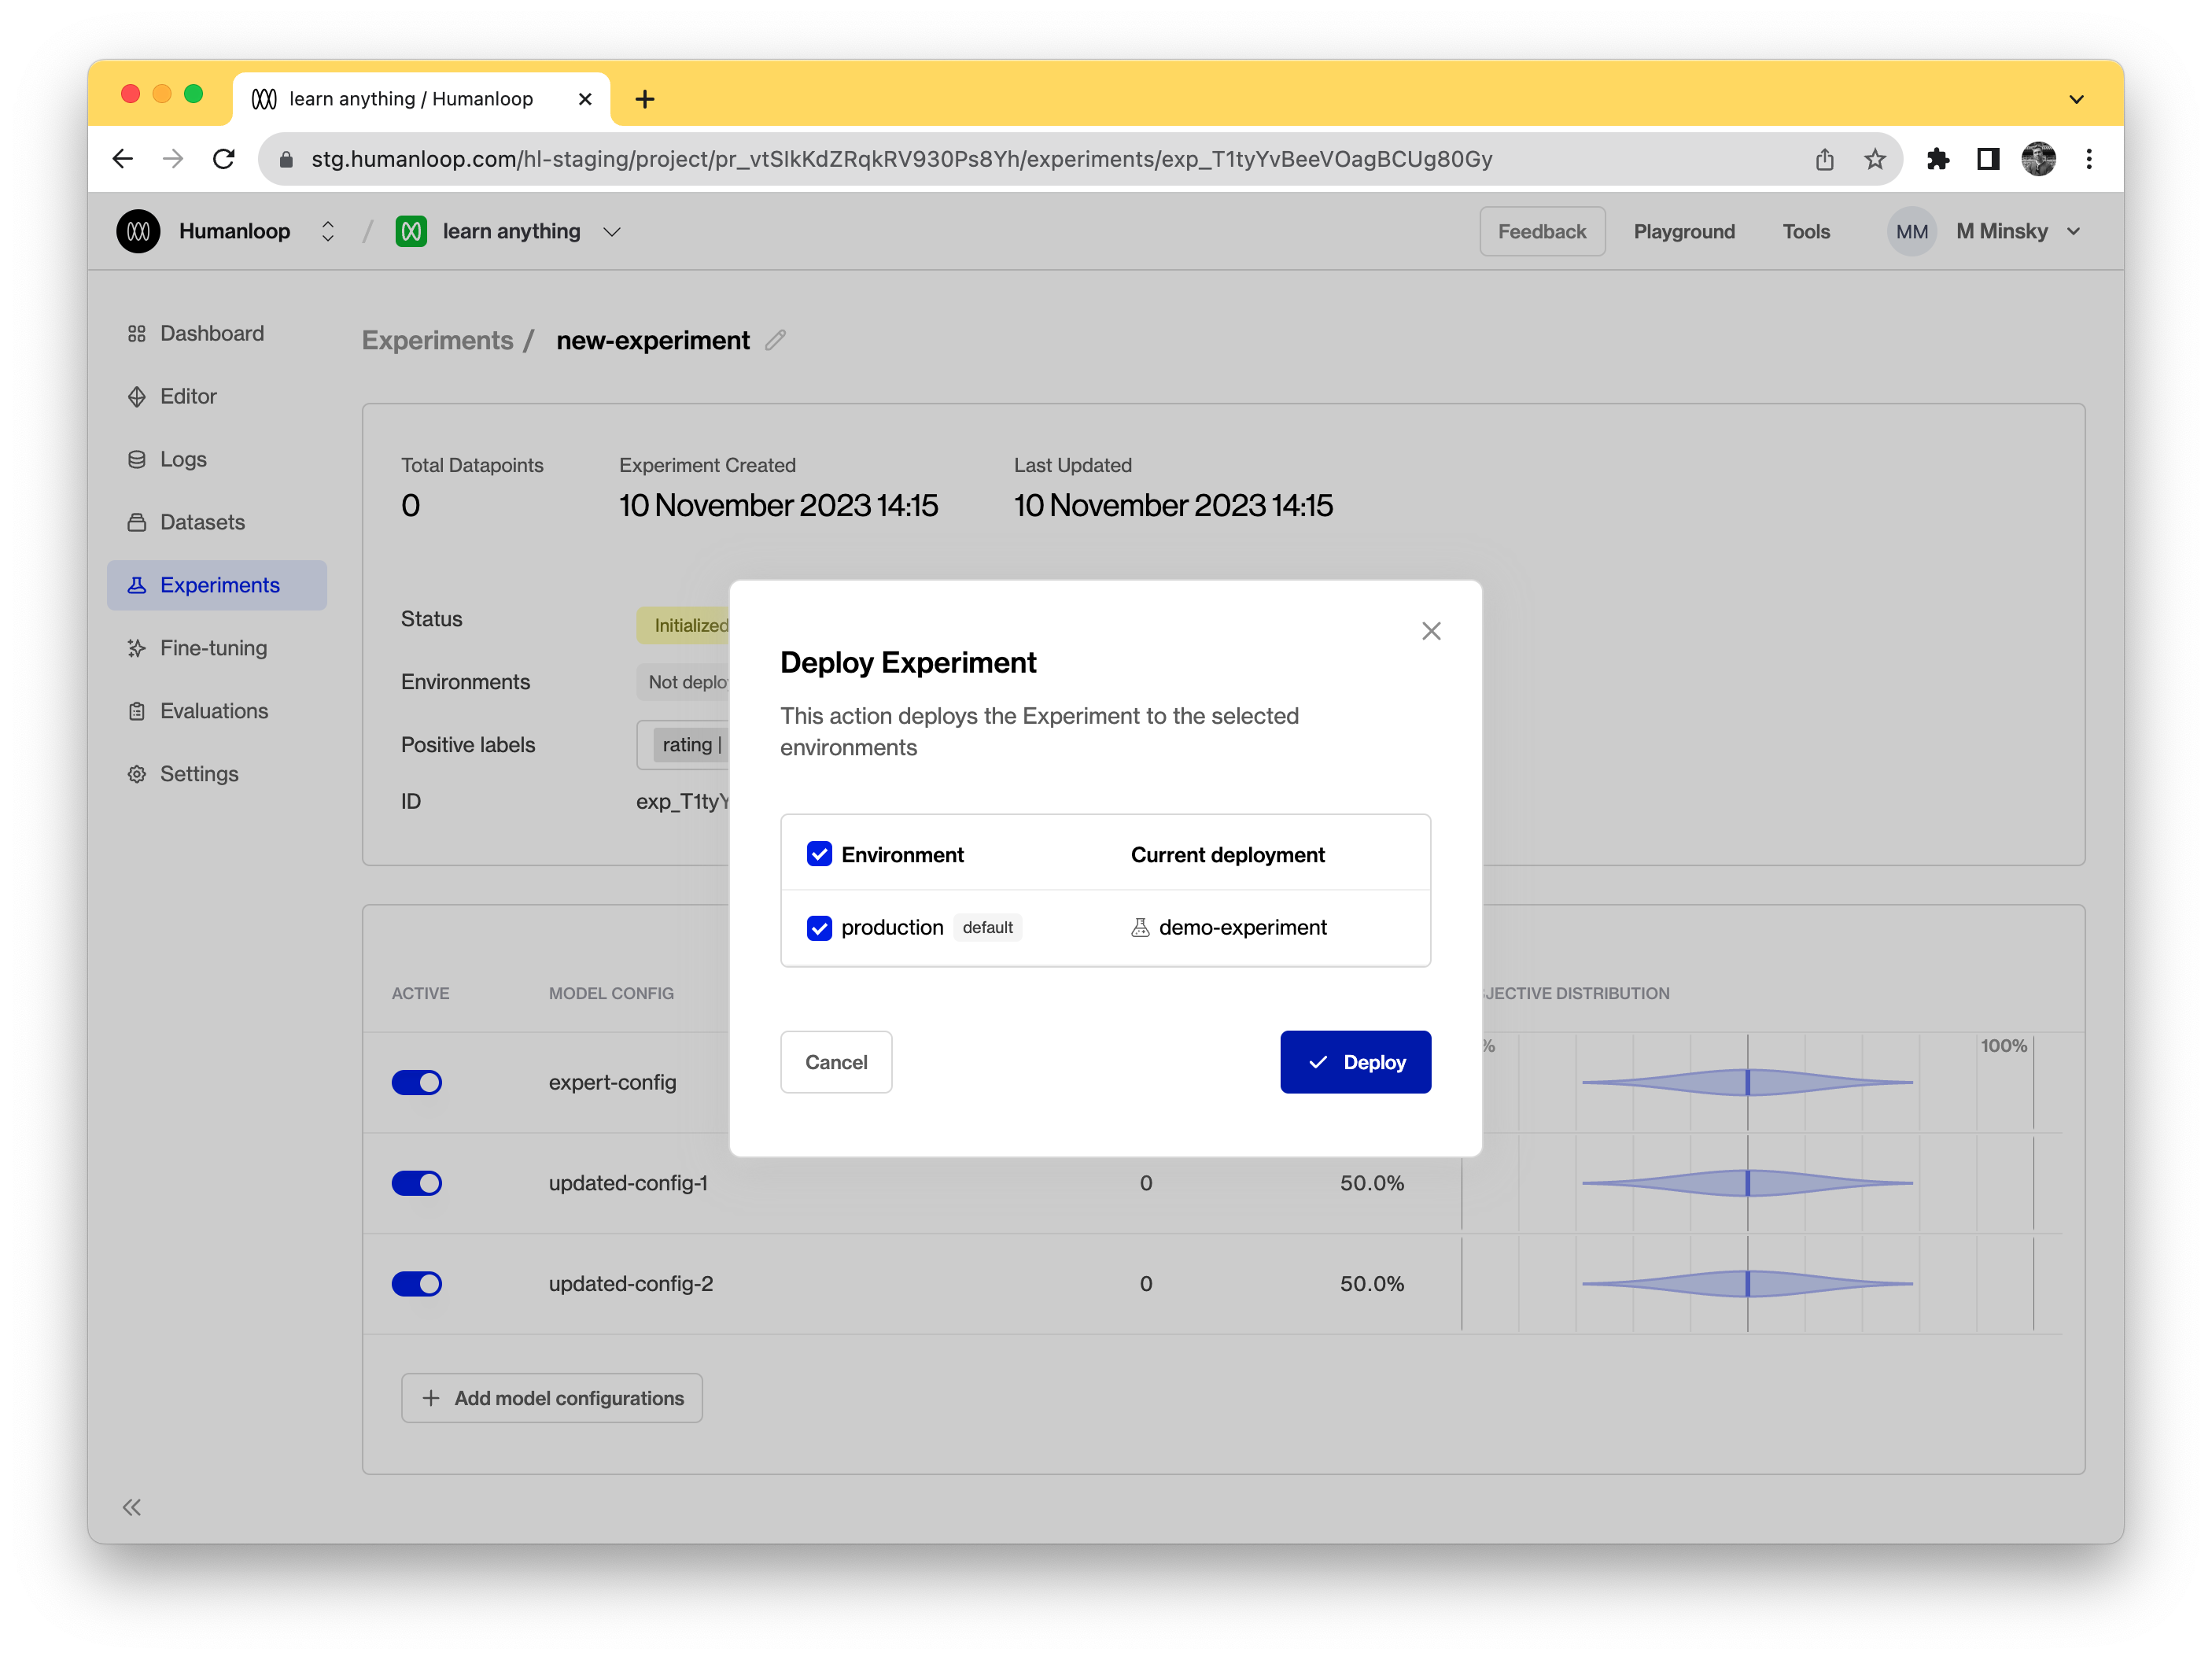The image size is (2212, 1660).
Task: Navigate to the Playground
Action: point(1684,231)
